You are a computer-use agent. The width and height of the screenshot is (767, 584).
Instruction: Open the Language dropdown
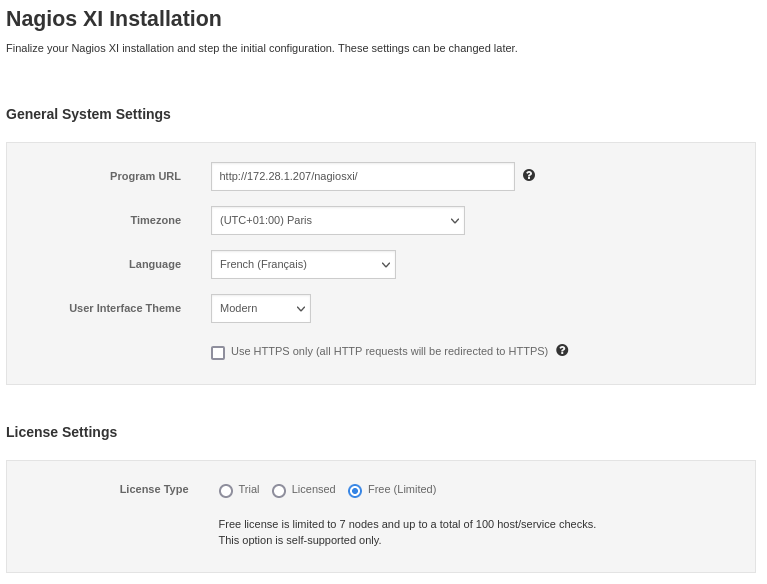click(x=303, y=265)
